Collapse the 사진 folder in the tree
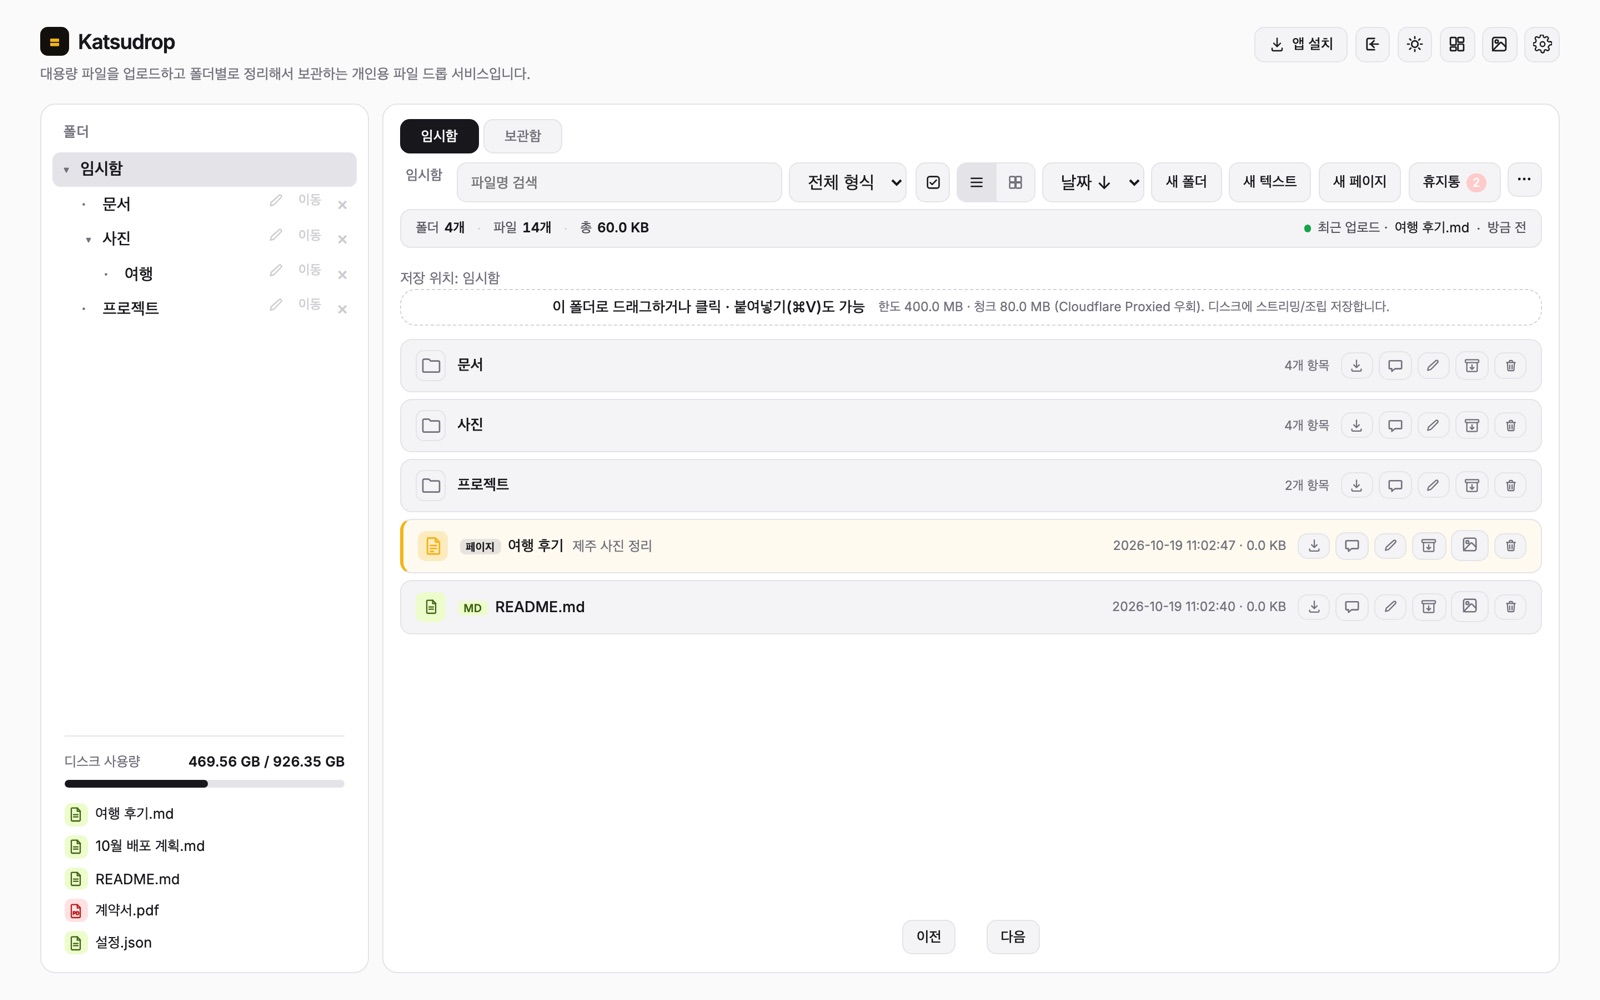 [89, 240]
